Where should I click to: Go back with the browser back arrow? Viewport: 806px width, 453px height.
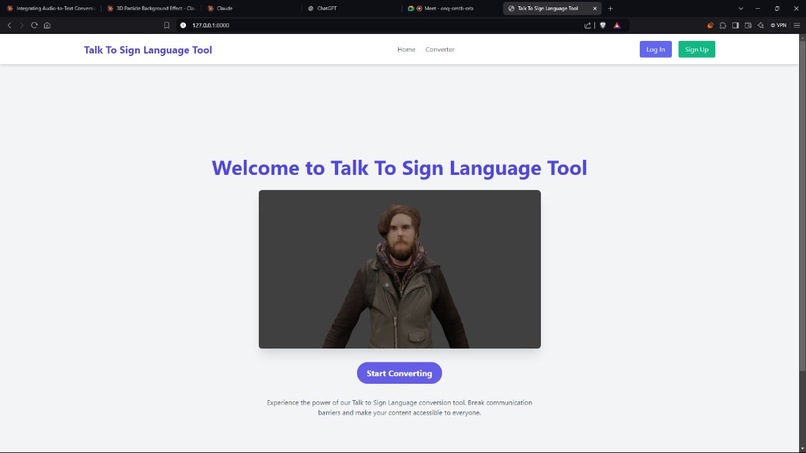(x=9, y=25)
